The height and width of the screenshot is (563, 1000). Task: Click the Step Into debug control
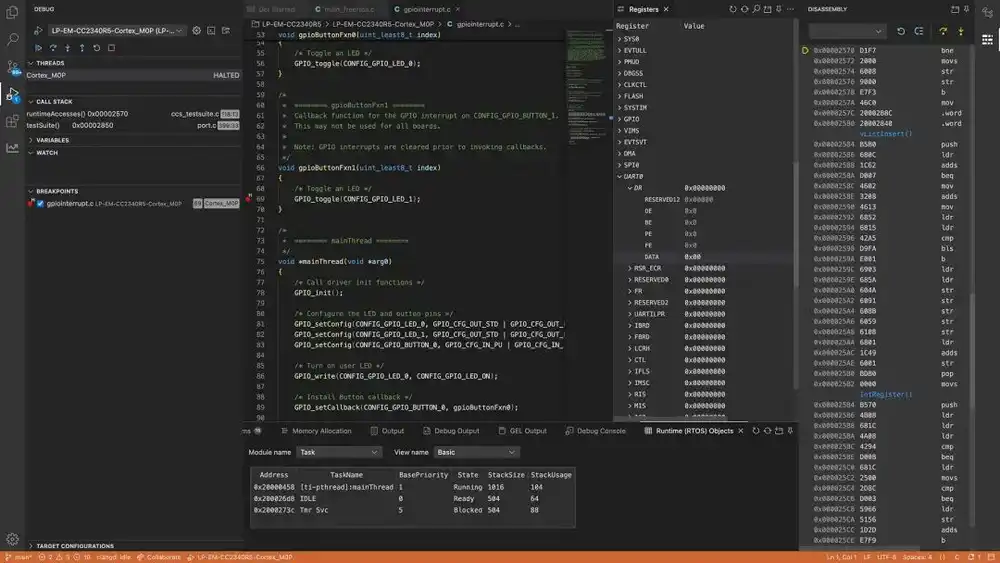[x=68, y=48]
